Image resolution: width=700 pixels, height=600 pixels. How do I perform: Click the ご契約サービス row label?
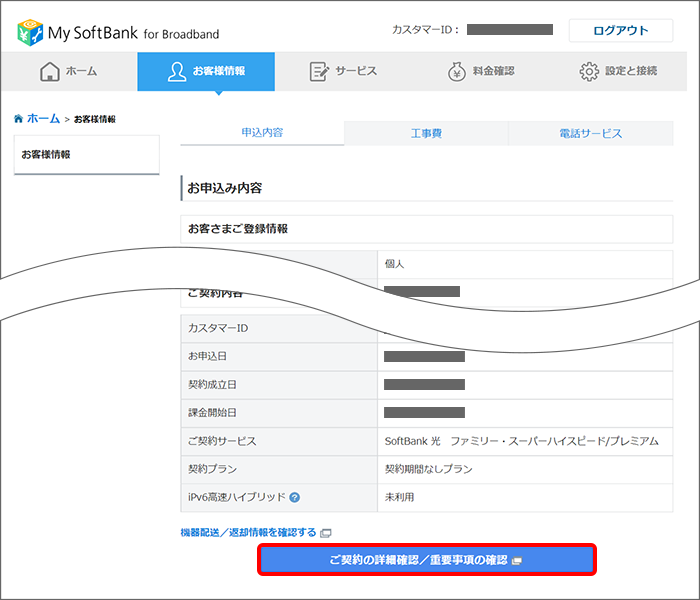coord(222,441)
